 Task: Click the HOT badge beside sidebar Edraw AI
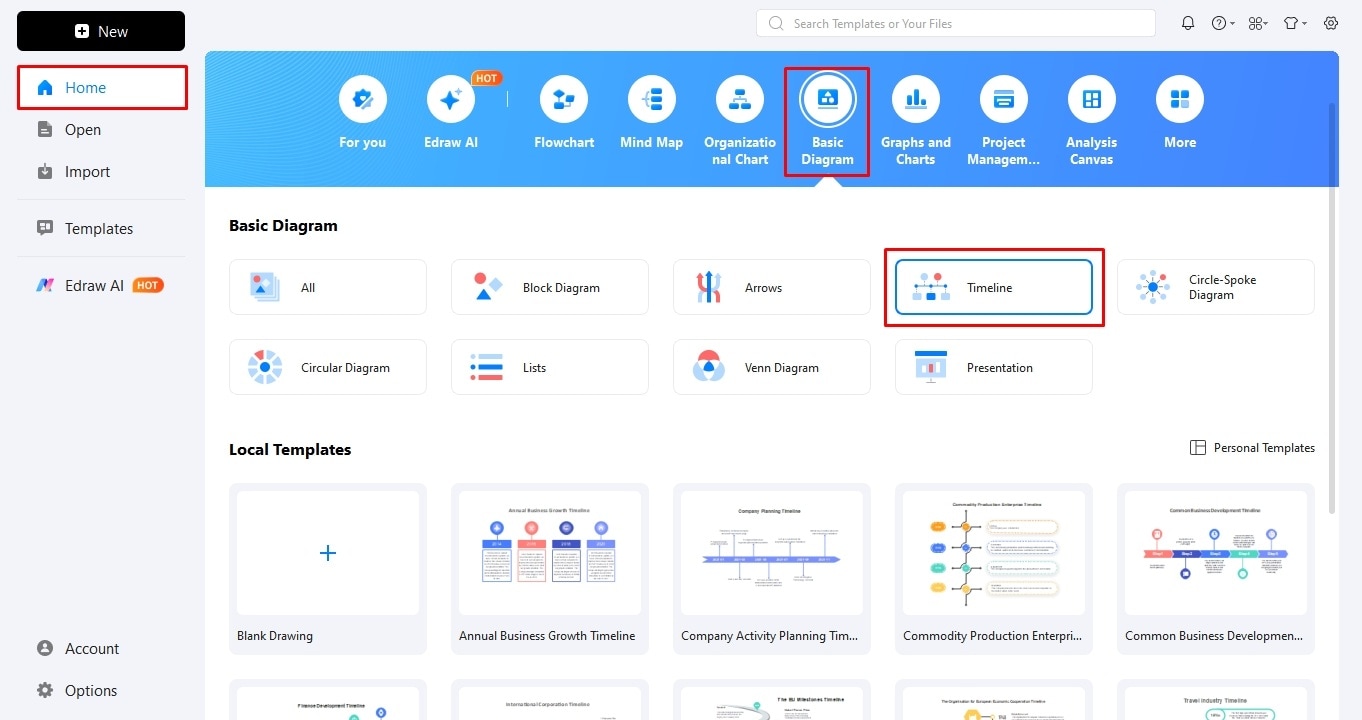148,285
